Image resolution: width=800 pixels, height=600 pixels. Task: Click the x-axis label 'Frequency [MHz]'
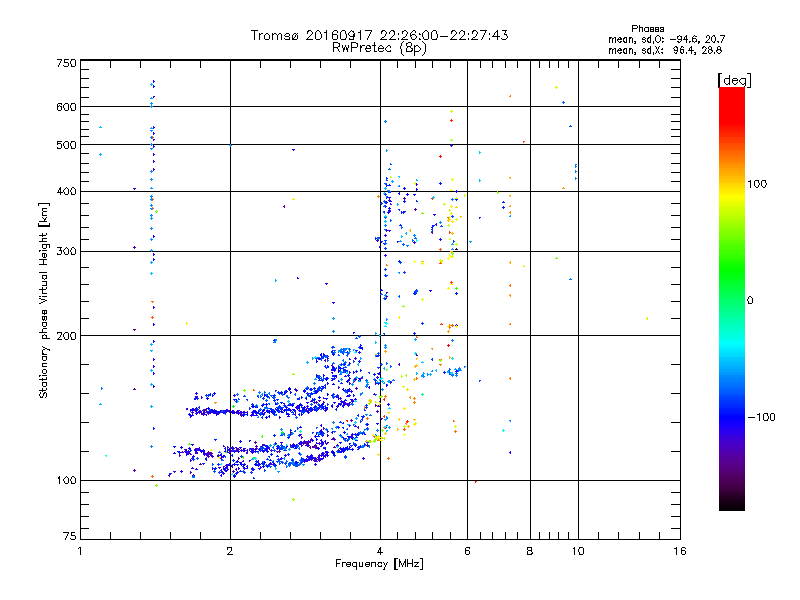click(x=379, y=564)
